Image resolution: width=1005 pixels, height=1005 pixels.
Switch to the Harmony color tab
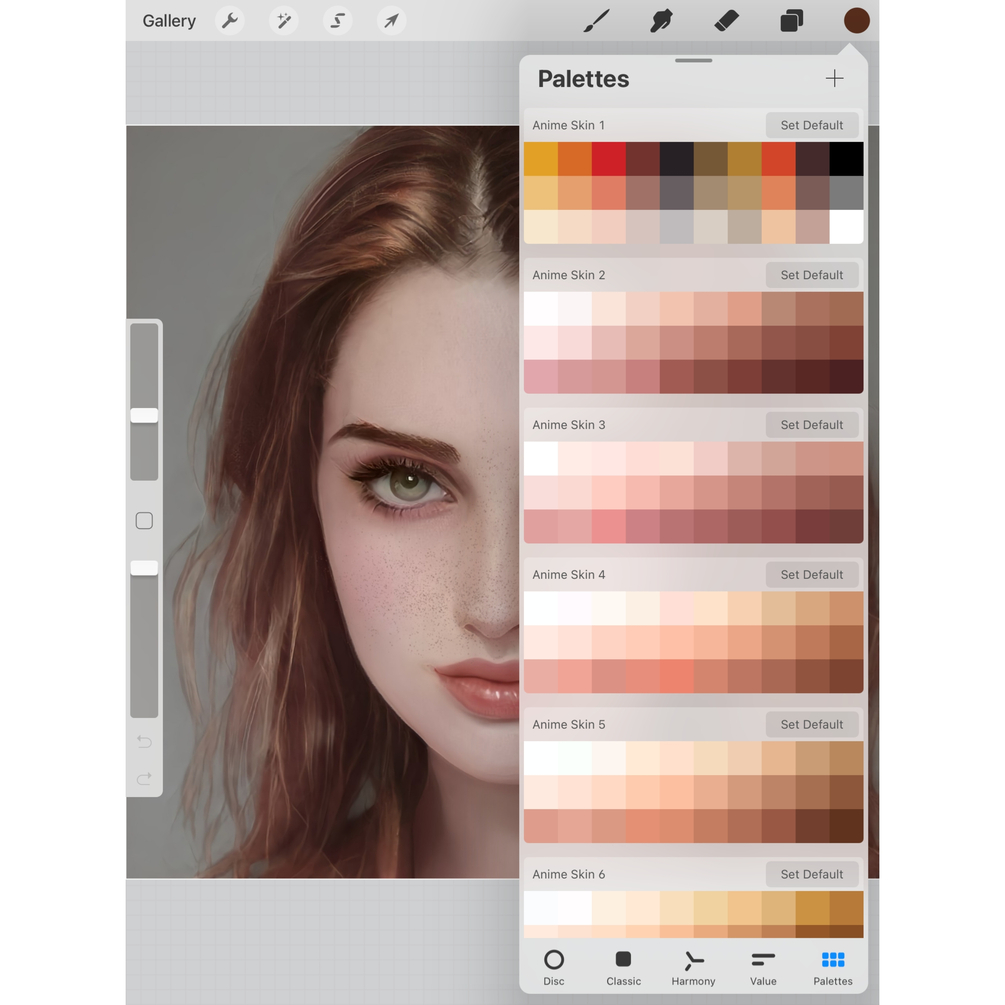(x=694, y=968)
